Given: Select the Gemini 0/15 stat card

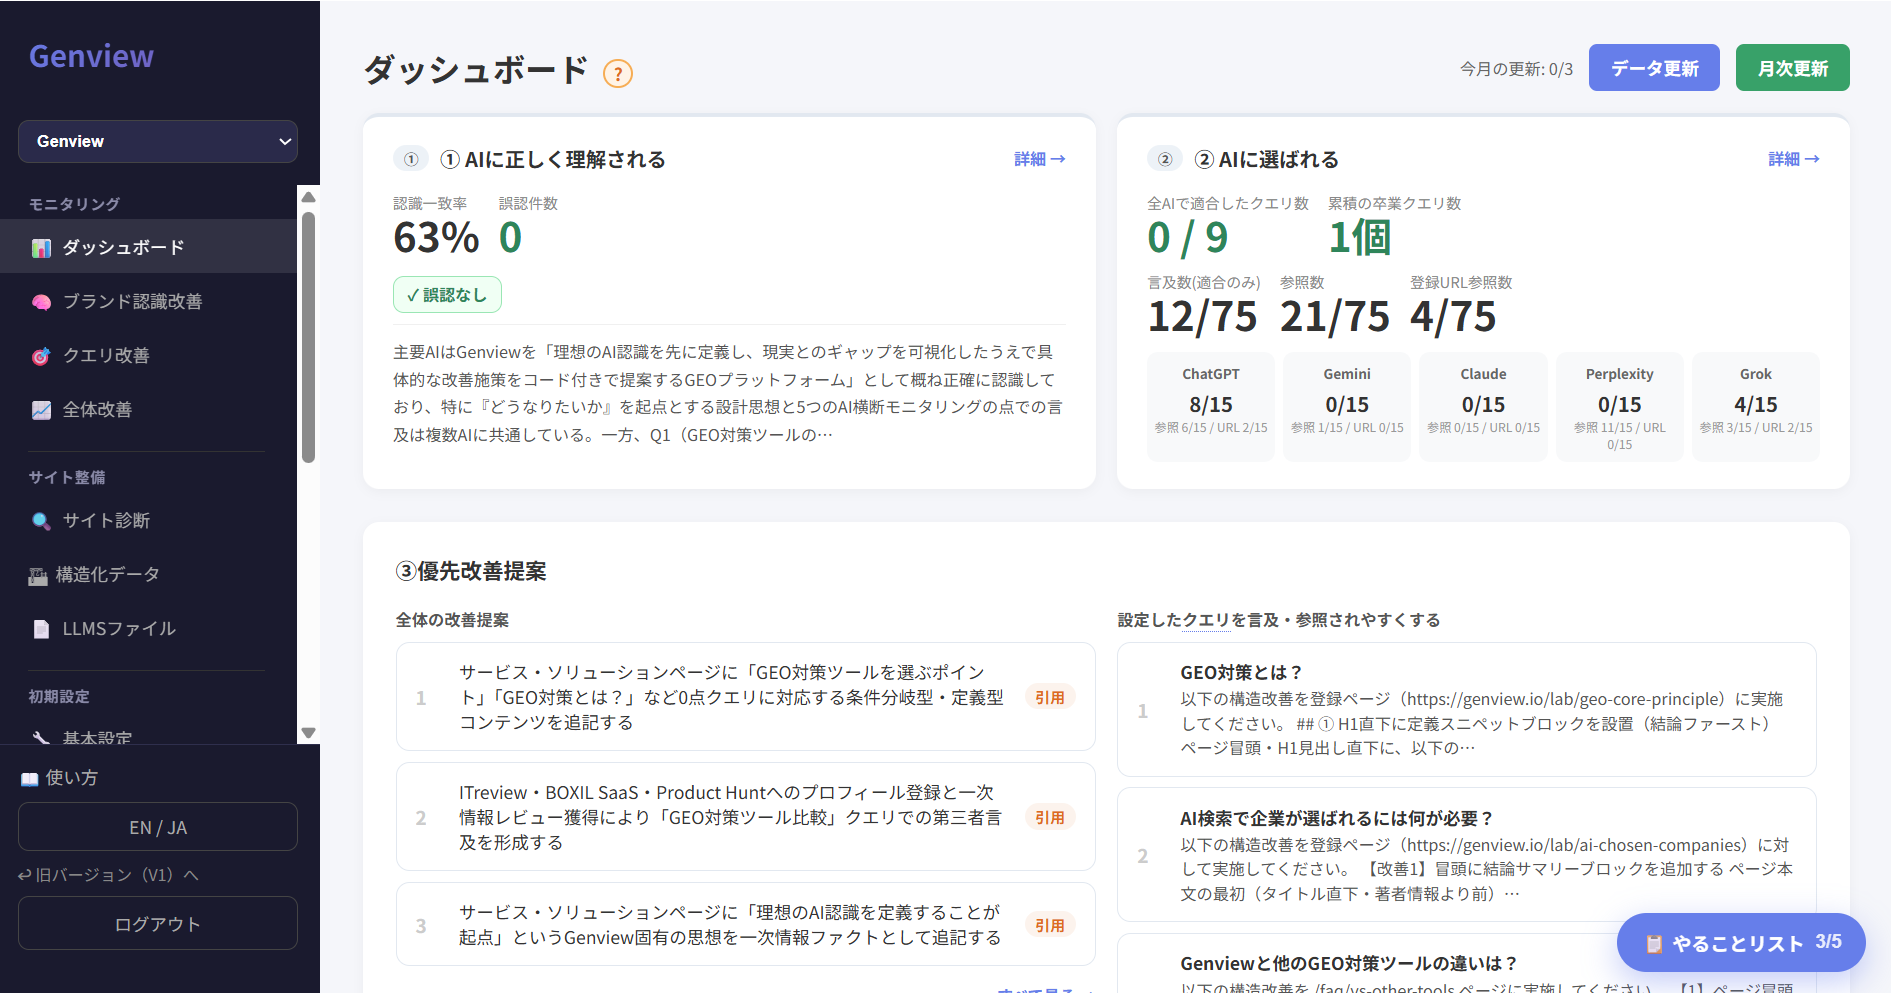Looking at the screenshot, I should 1347,406.
